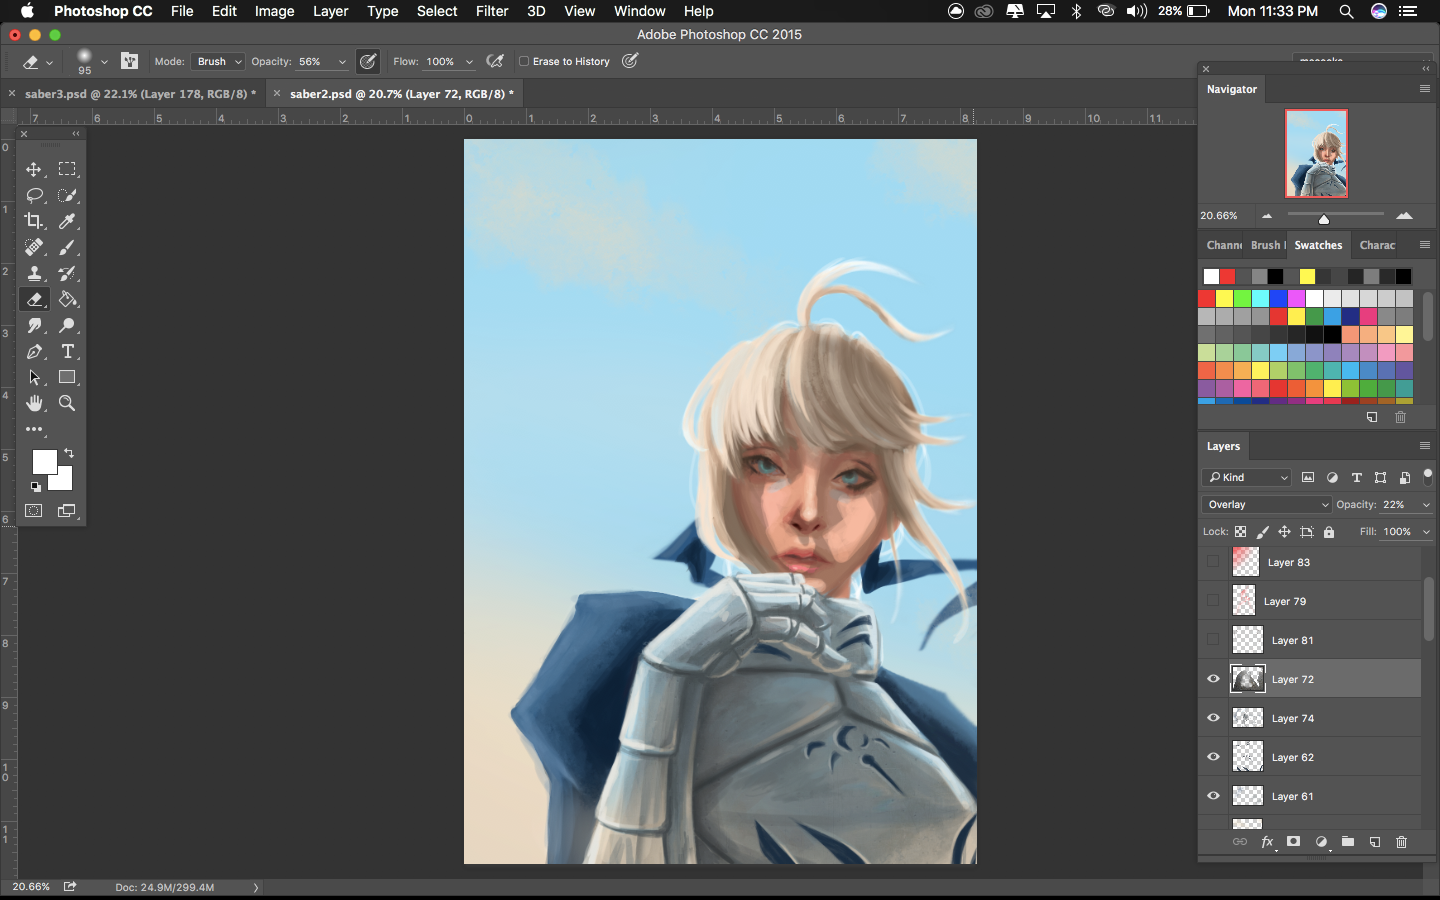Select the Quick Selection tool
Image resolution: width=1440 pixels, height=900 pixels.
(x=67, y=195)
